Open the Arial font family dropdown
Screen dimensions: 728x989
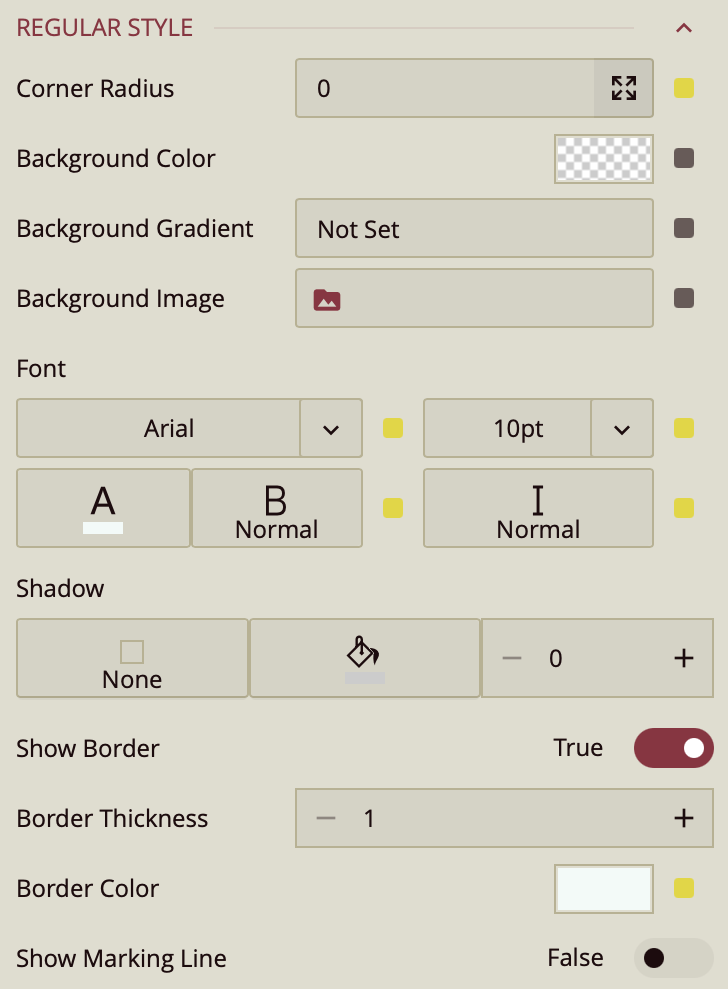click(189, 428)
